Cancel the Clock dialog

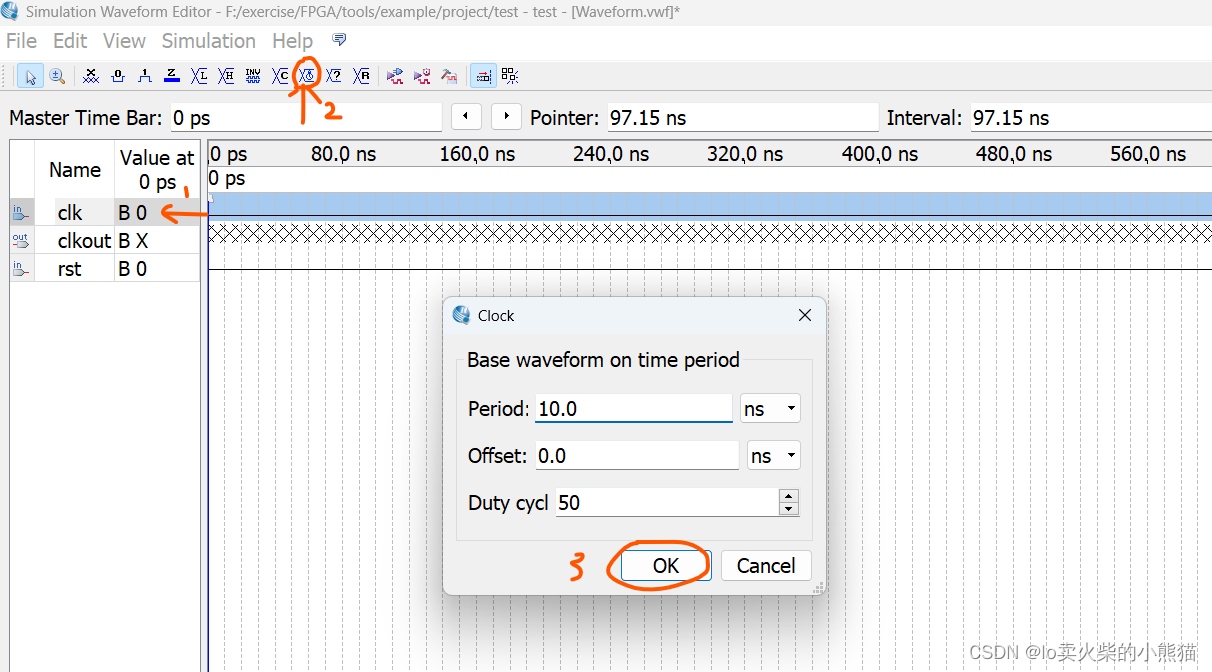tap(765, 566)
